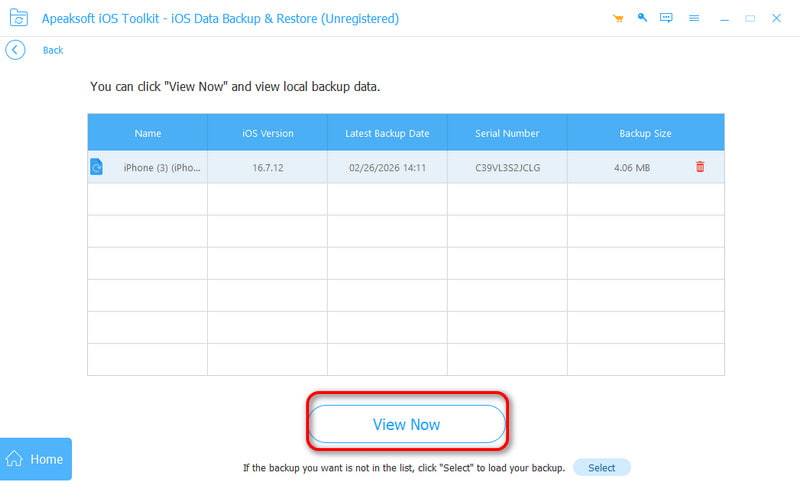Click the Latest Backup Date column header
This screenshot has width=800, height=489.
coord(386,133)
